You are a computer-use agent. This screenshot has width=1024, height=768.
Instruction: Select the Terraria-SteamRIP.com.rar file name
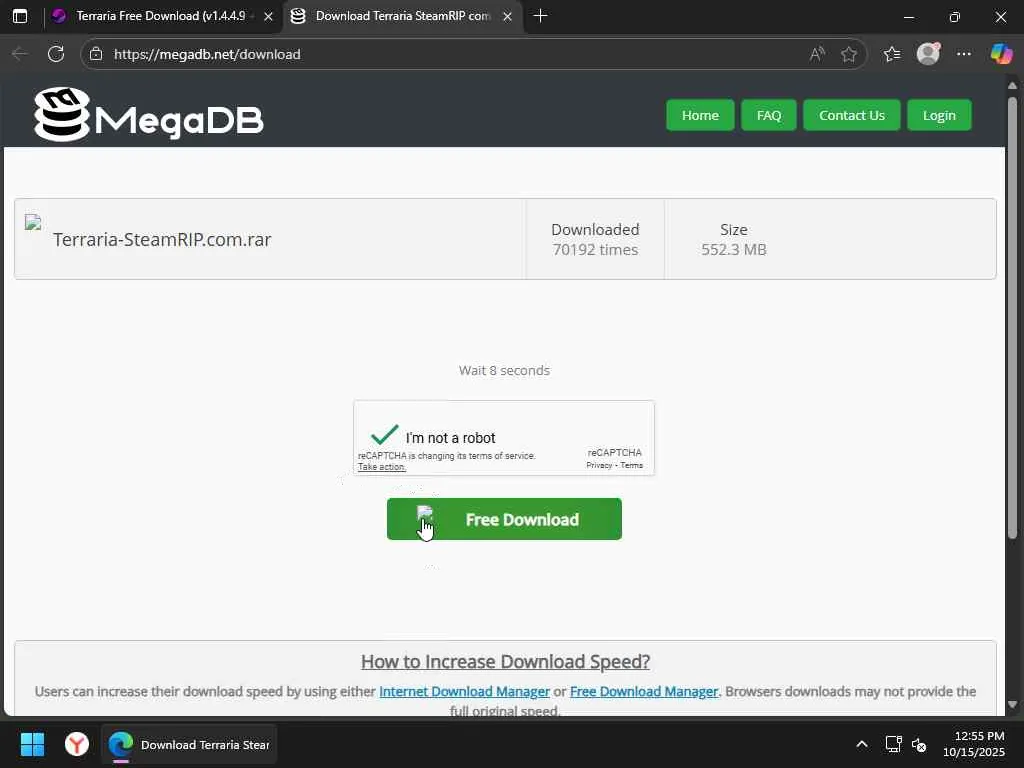[x=162, y=240]
